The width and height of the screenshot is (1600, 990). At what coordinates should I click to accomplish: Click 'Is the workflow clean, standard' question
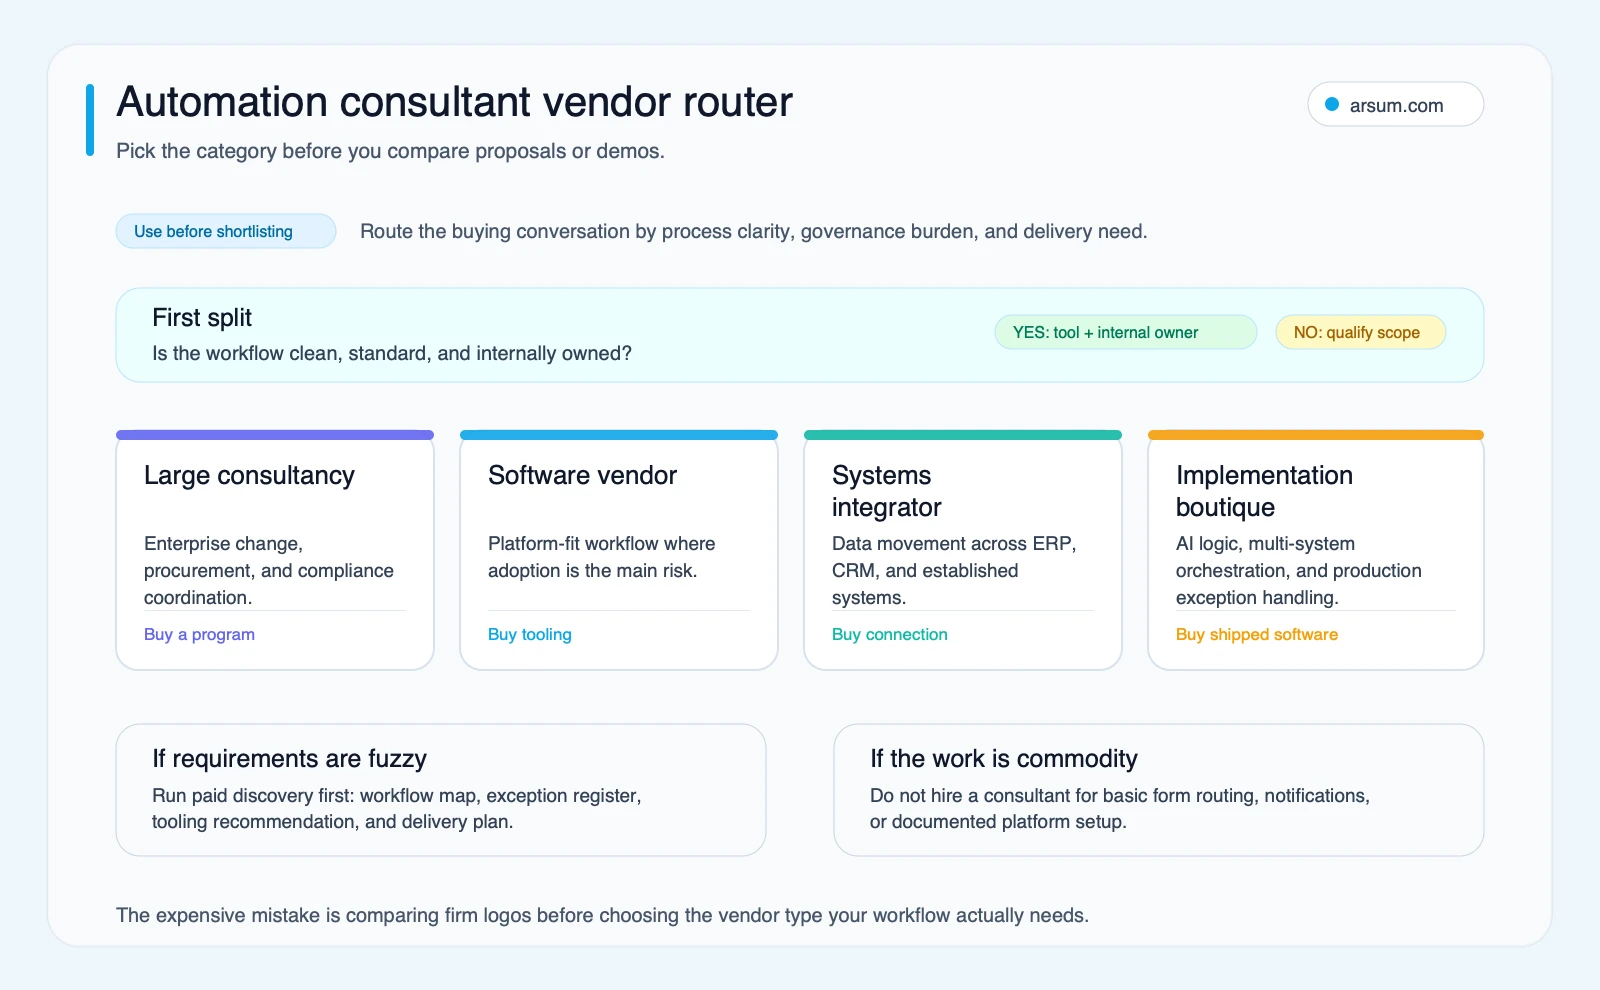[392, 353]
